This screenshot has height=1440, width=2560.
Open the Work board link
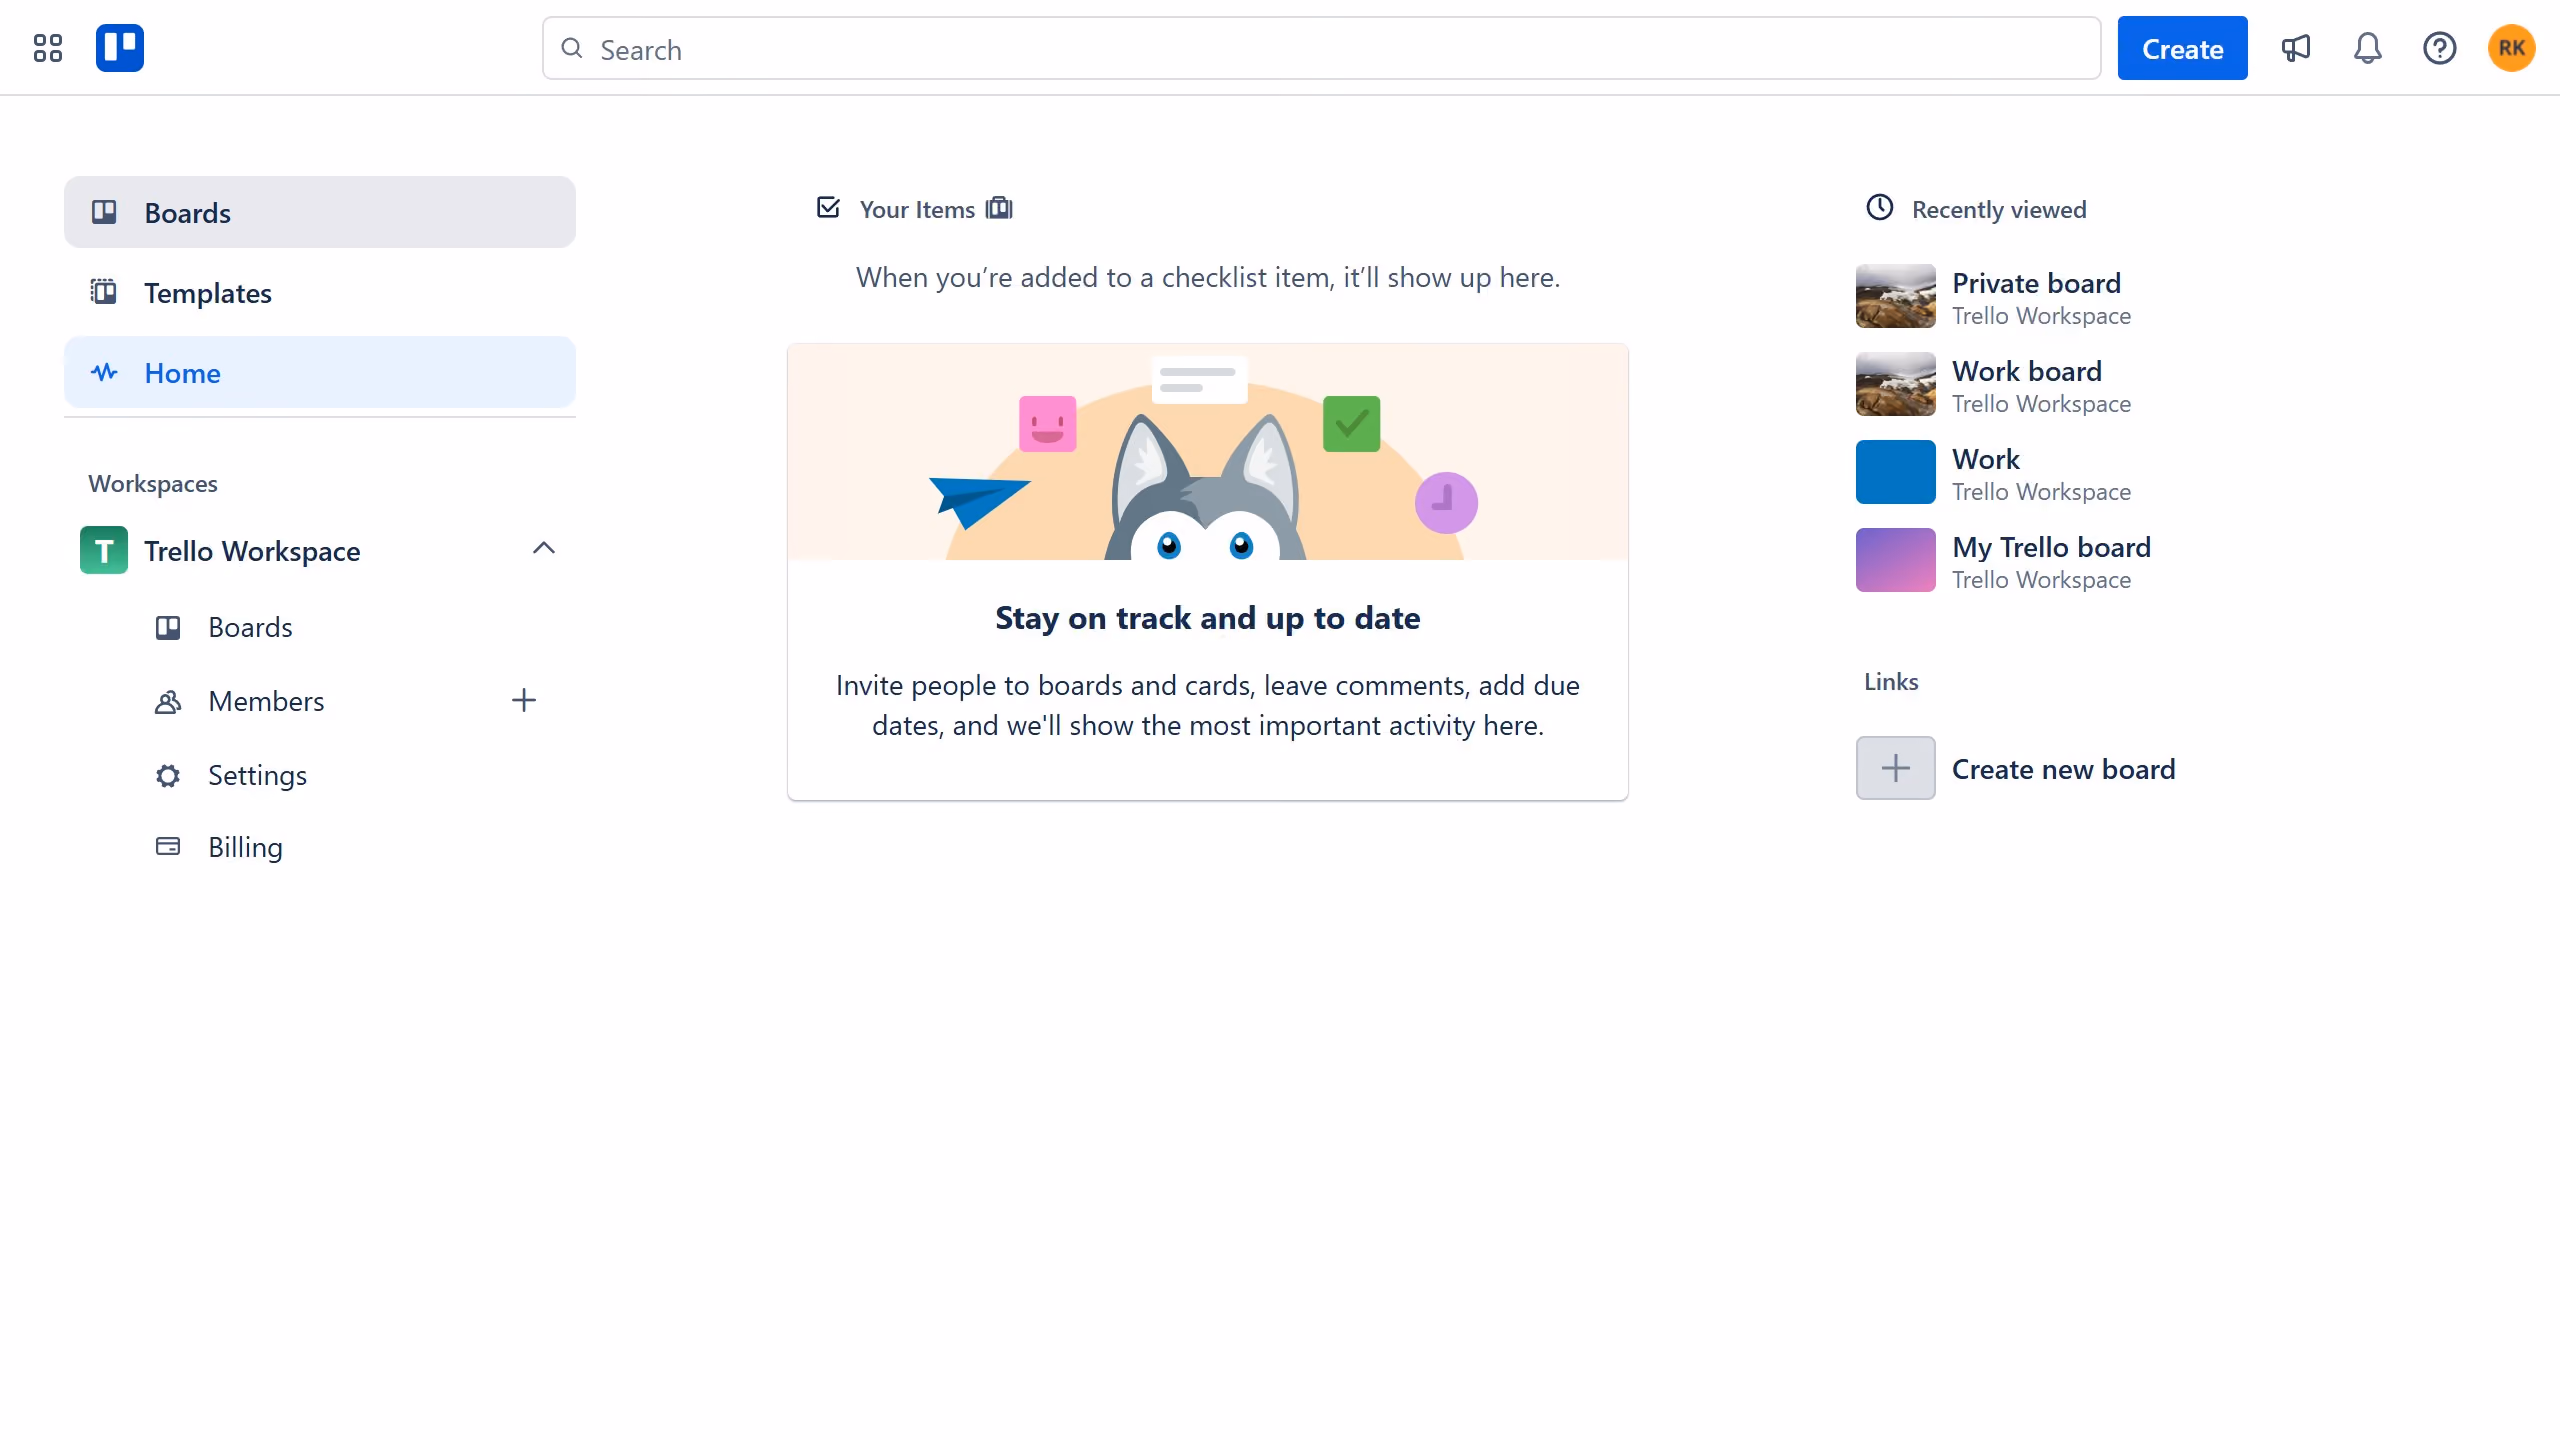(x=2027, y=371)
